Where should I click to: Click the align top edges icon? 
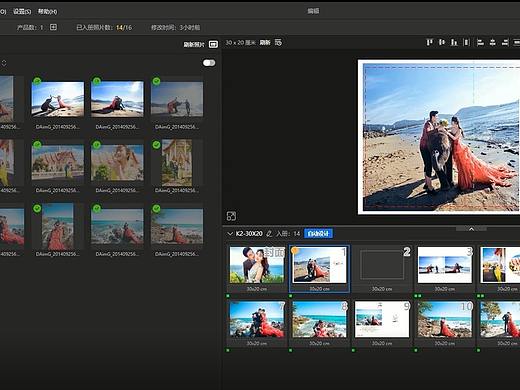point(429,42)
